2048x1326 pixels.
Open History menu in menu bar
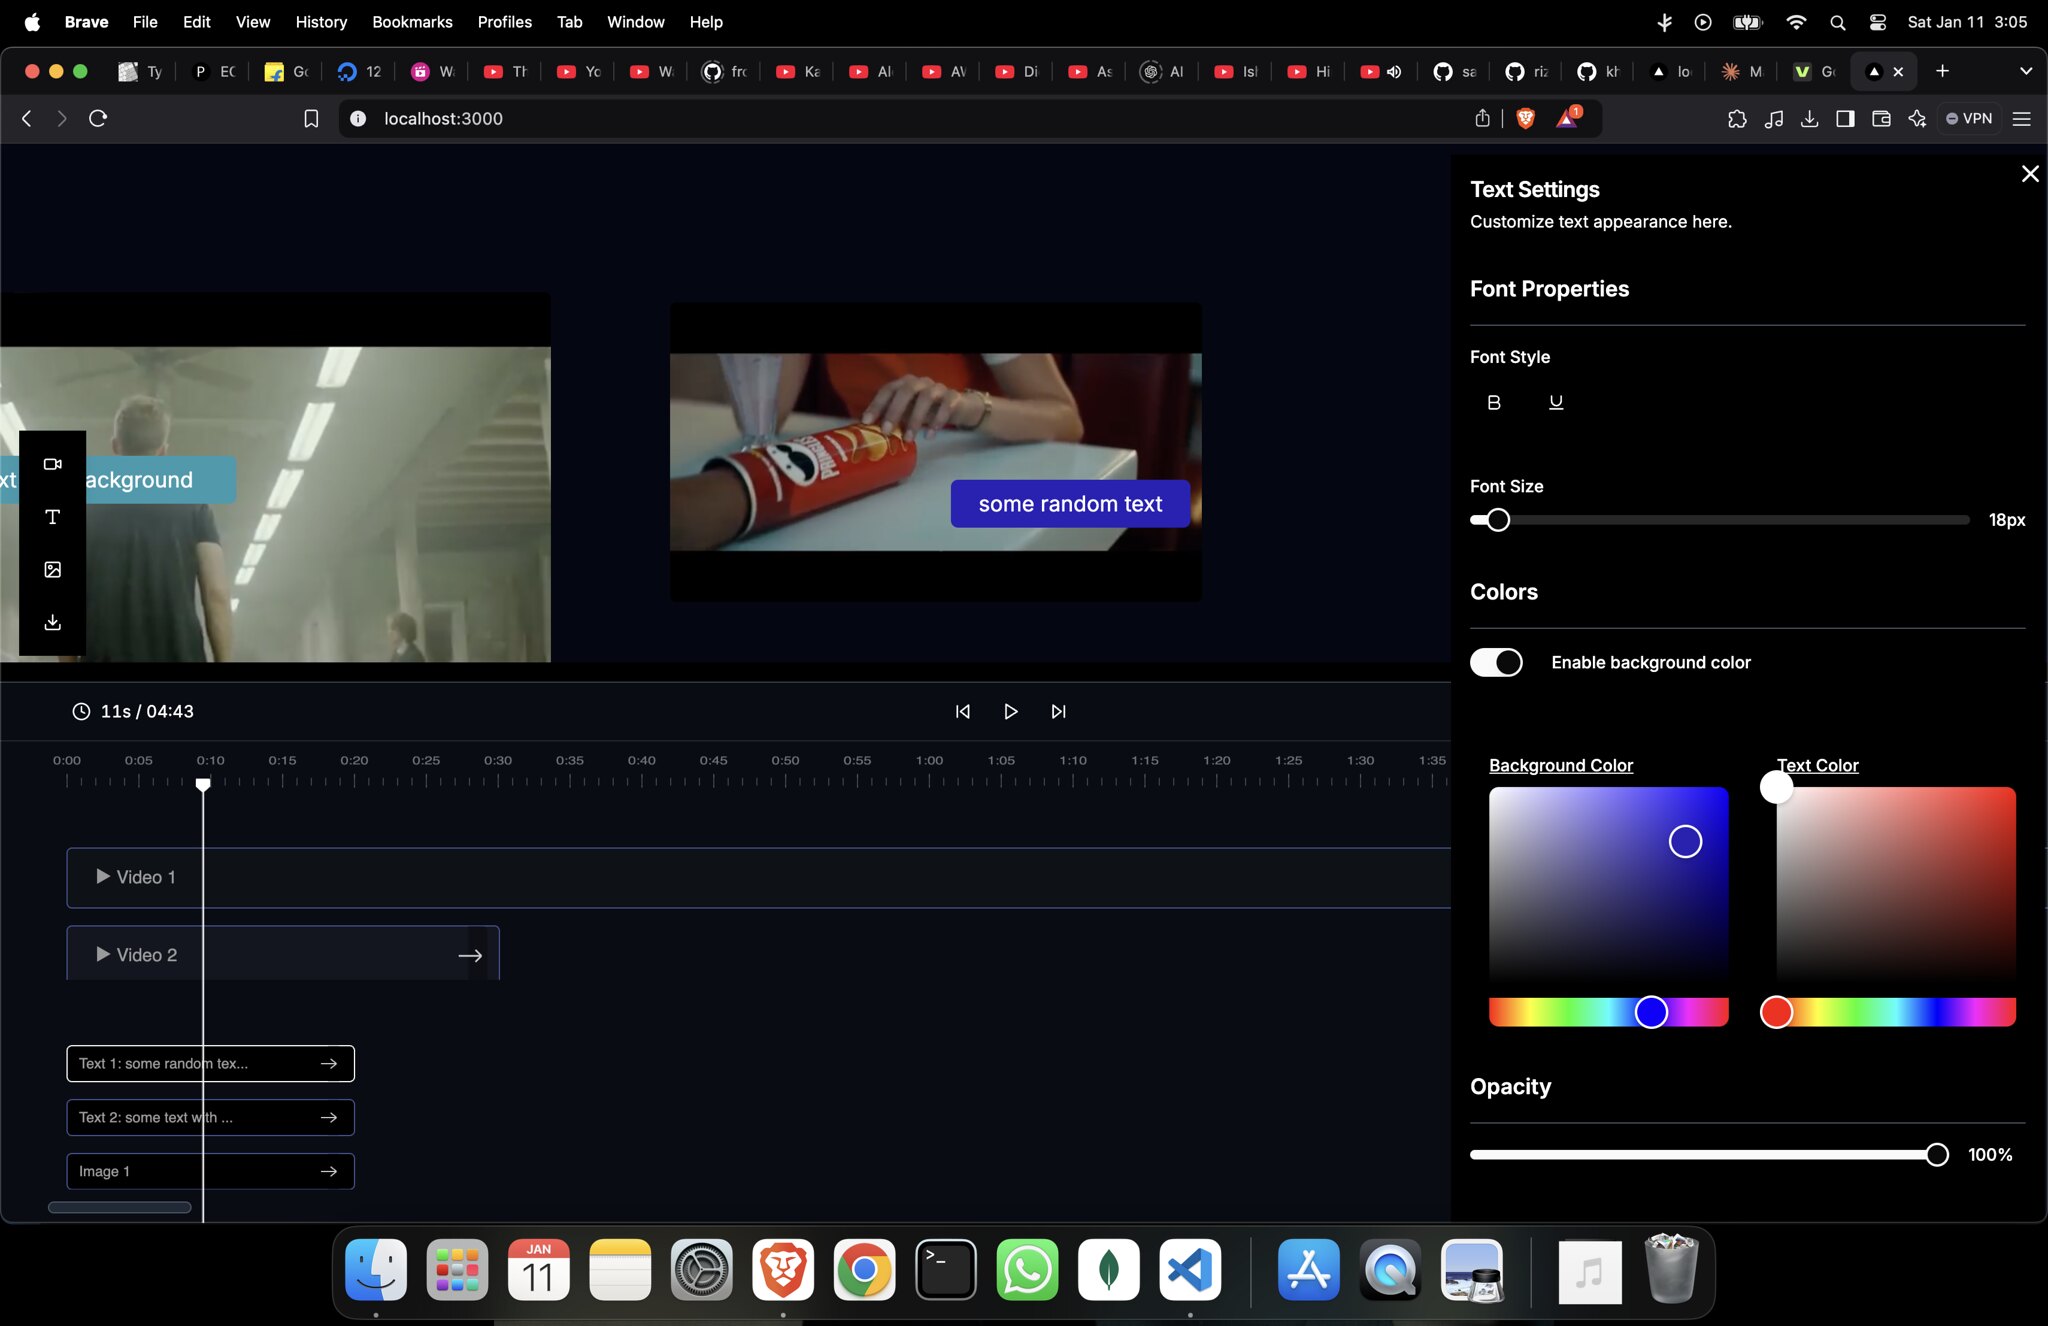318,22
